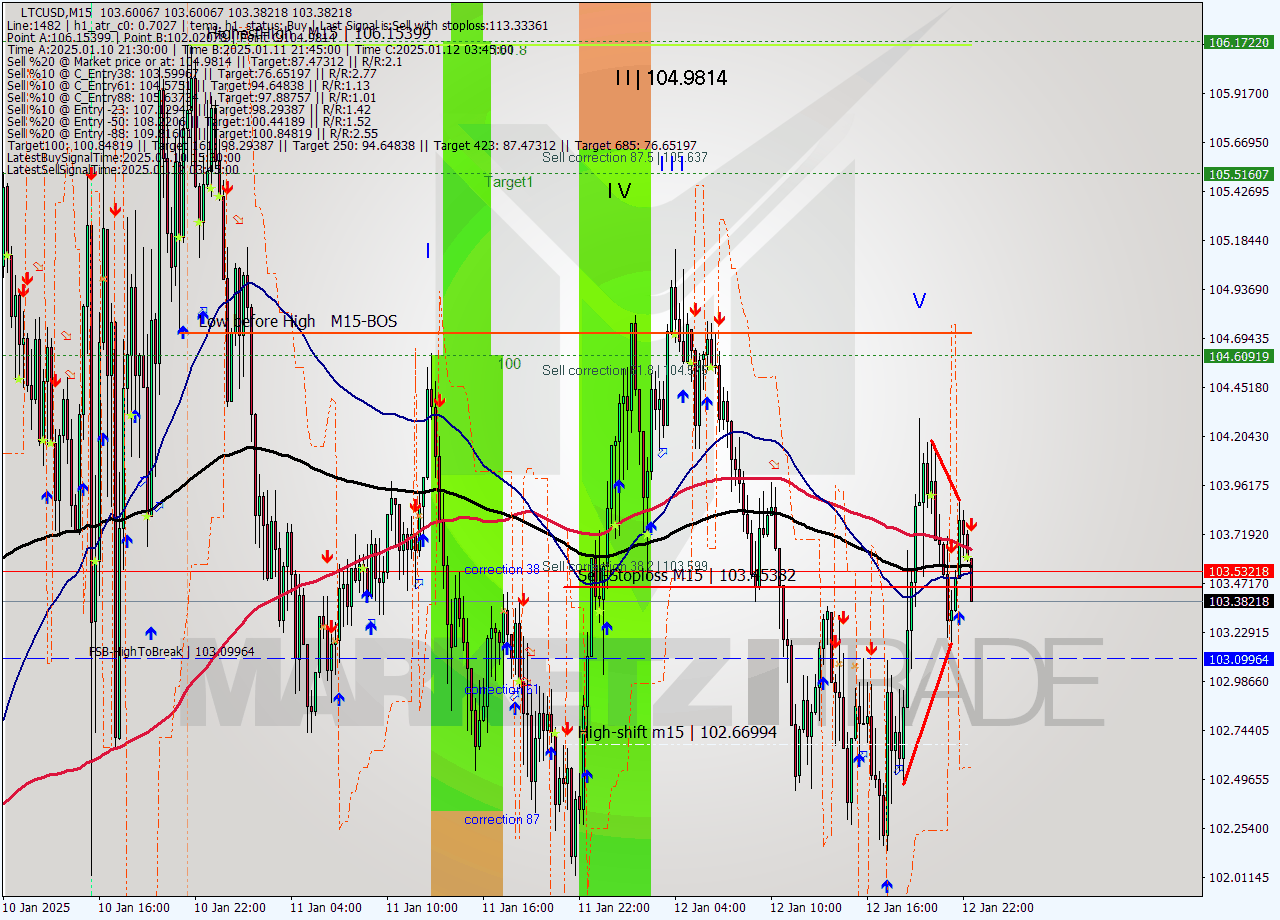Click the 102.01145 price axis value
The width and height of the screenshot is (1280, 920).
[1239, 877]
